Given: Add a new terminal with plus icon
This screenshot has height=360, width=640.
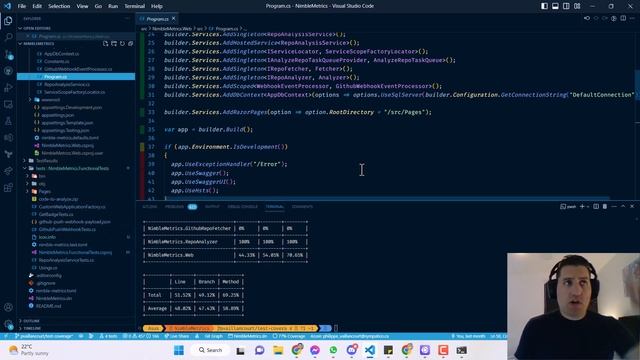Looking at the screenshot, I should pyautogui.click(x=582, y=207).
